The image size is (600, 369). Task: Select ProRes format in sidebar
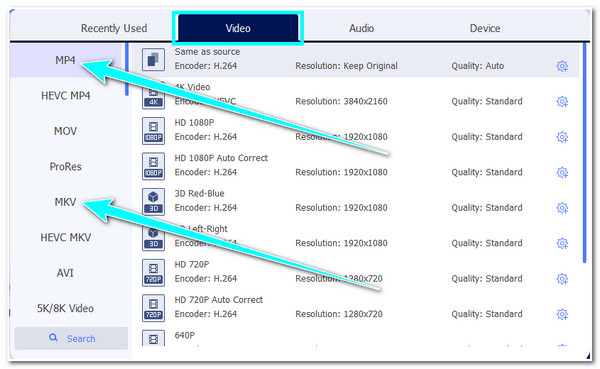tap(65, 167)
